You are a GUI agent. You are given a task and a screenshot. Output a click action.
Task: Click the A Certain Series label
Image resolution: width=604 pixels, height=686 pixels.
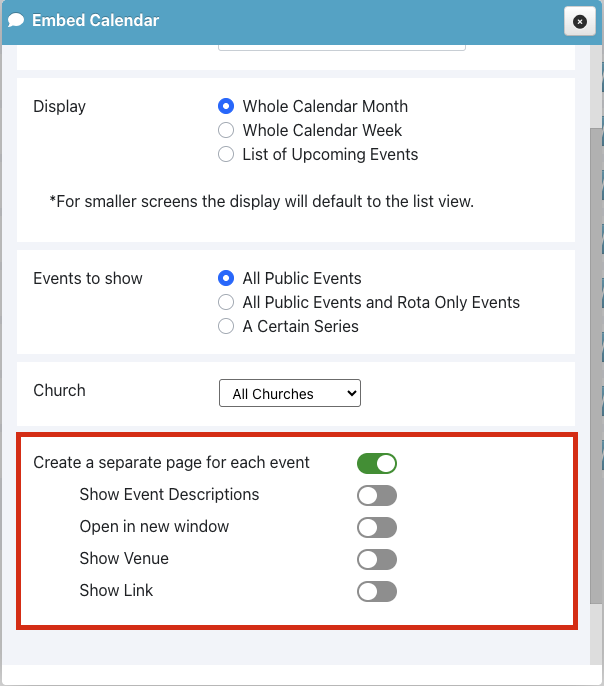pos(300,326)
